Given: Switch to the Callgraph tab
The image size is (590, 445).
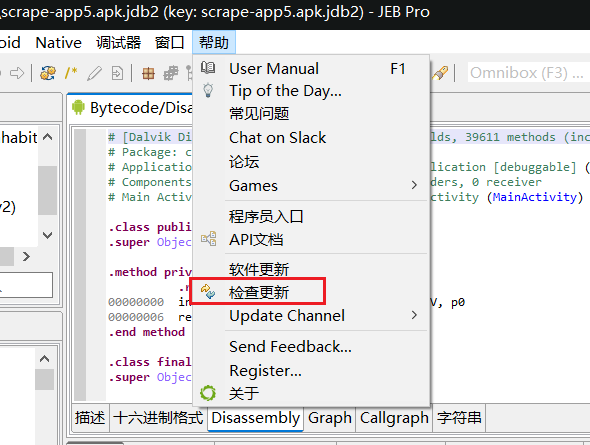Looking at the screenshot, I should 394,418.
